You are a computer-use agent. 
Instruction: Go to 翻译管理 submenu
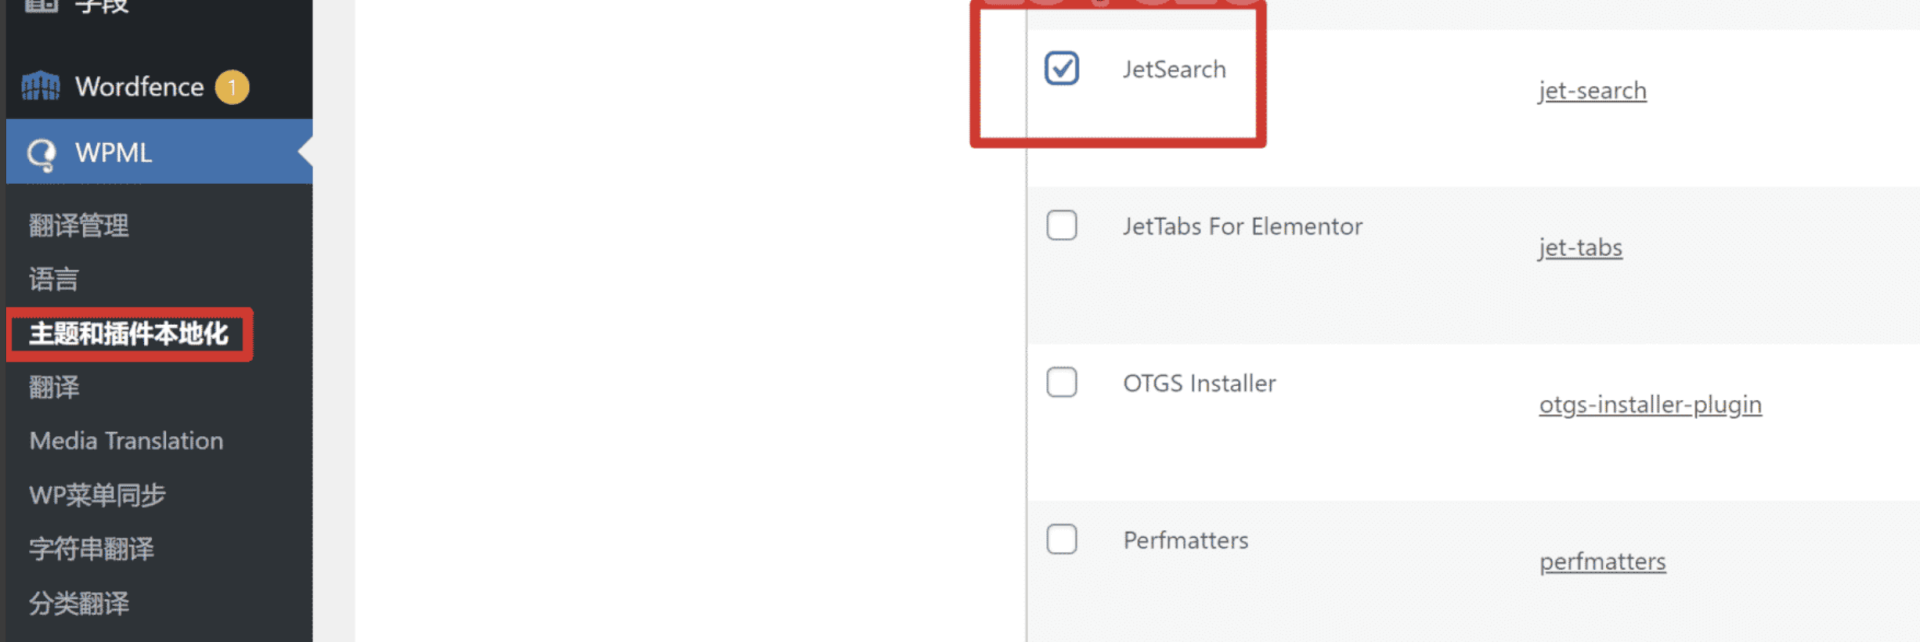click(x=79, y=225)
